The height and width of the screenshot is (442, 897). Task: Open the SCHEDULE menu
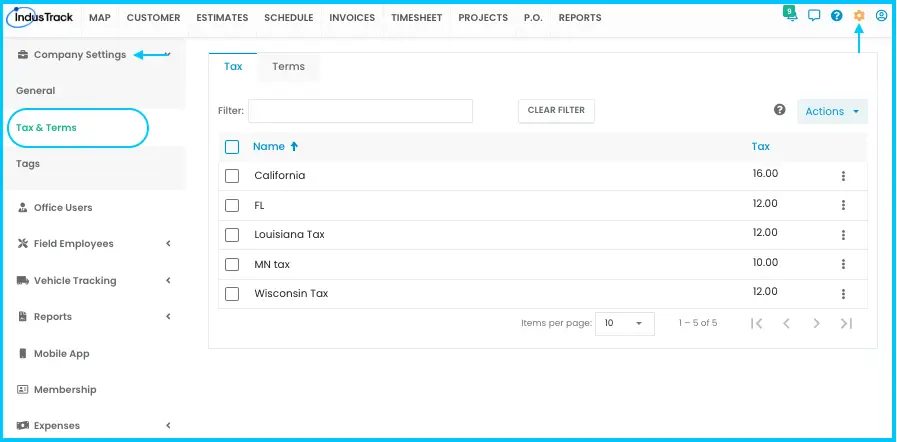(288, 18)
